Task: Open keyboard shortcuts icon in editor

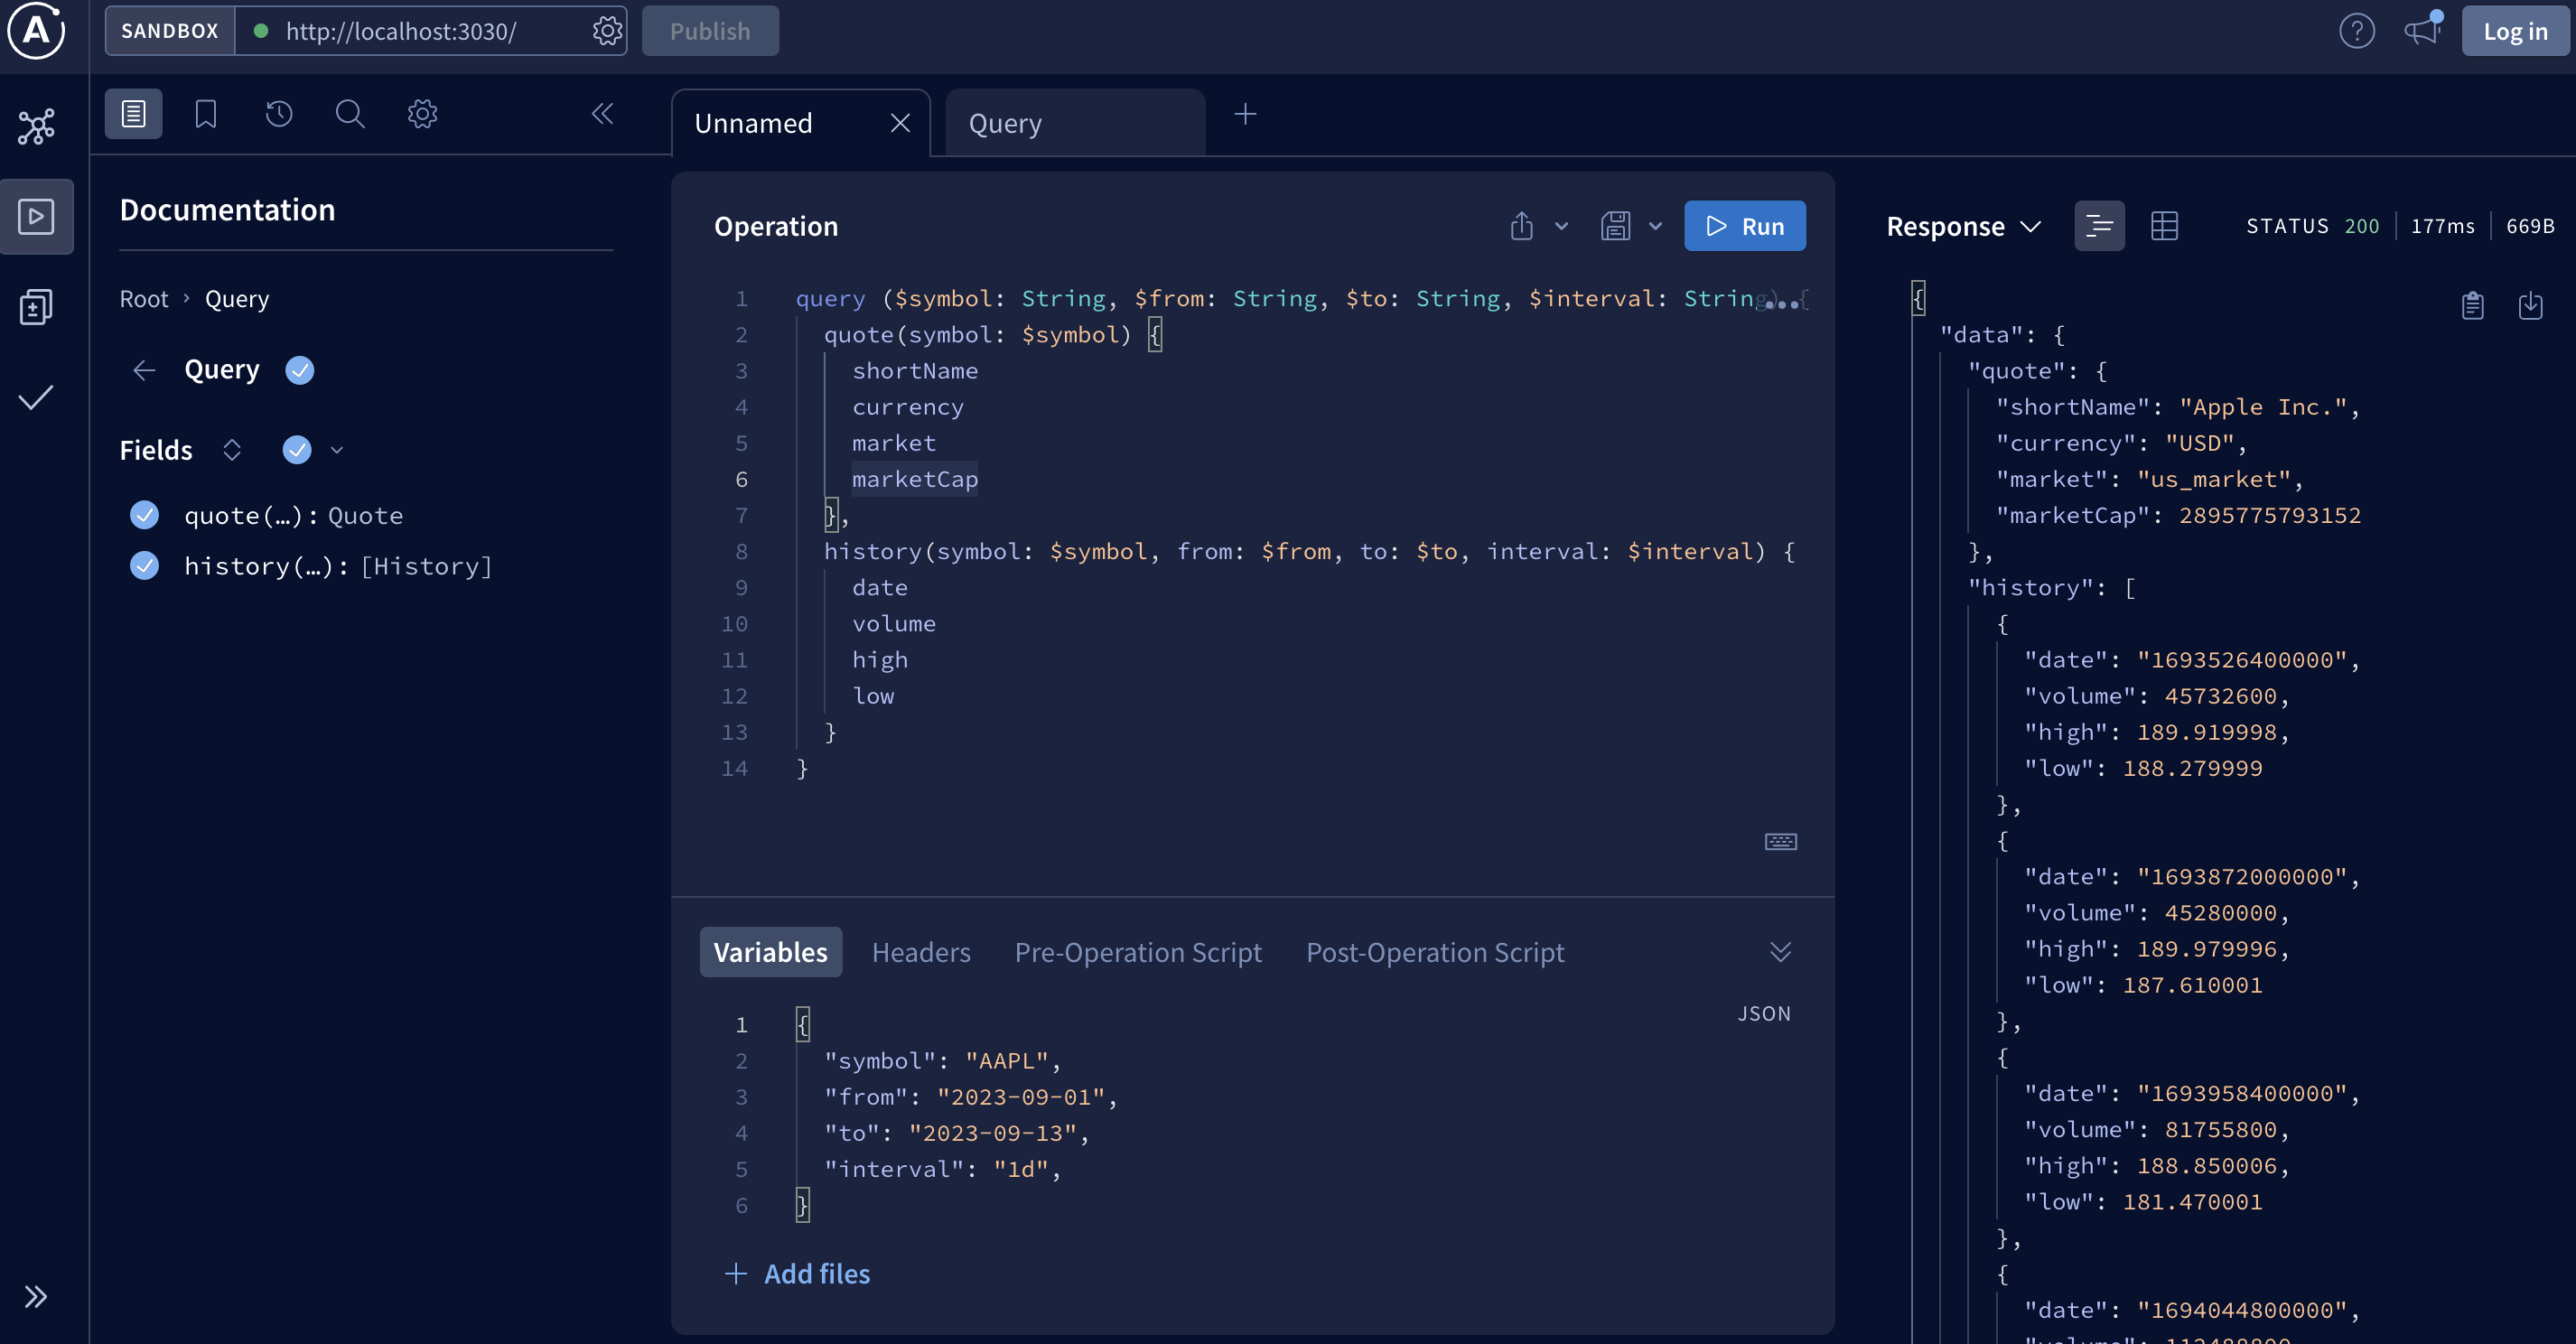Action: pos(1780,841)
